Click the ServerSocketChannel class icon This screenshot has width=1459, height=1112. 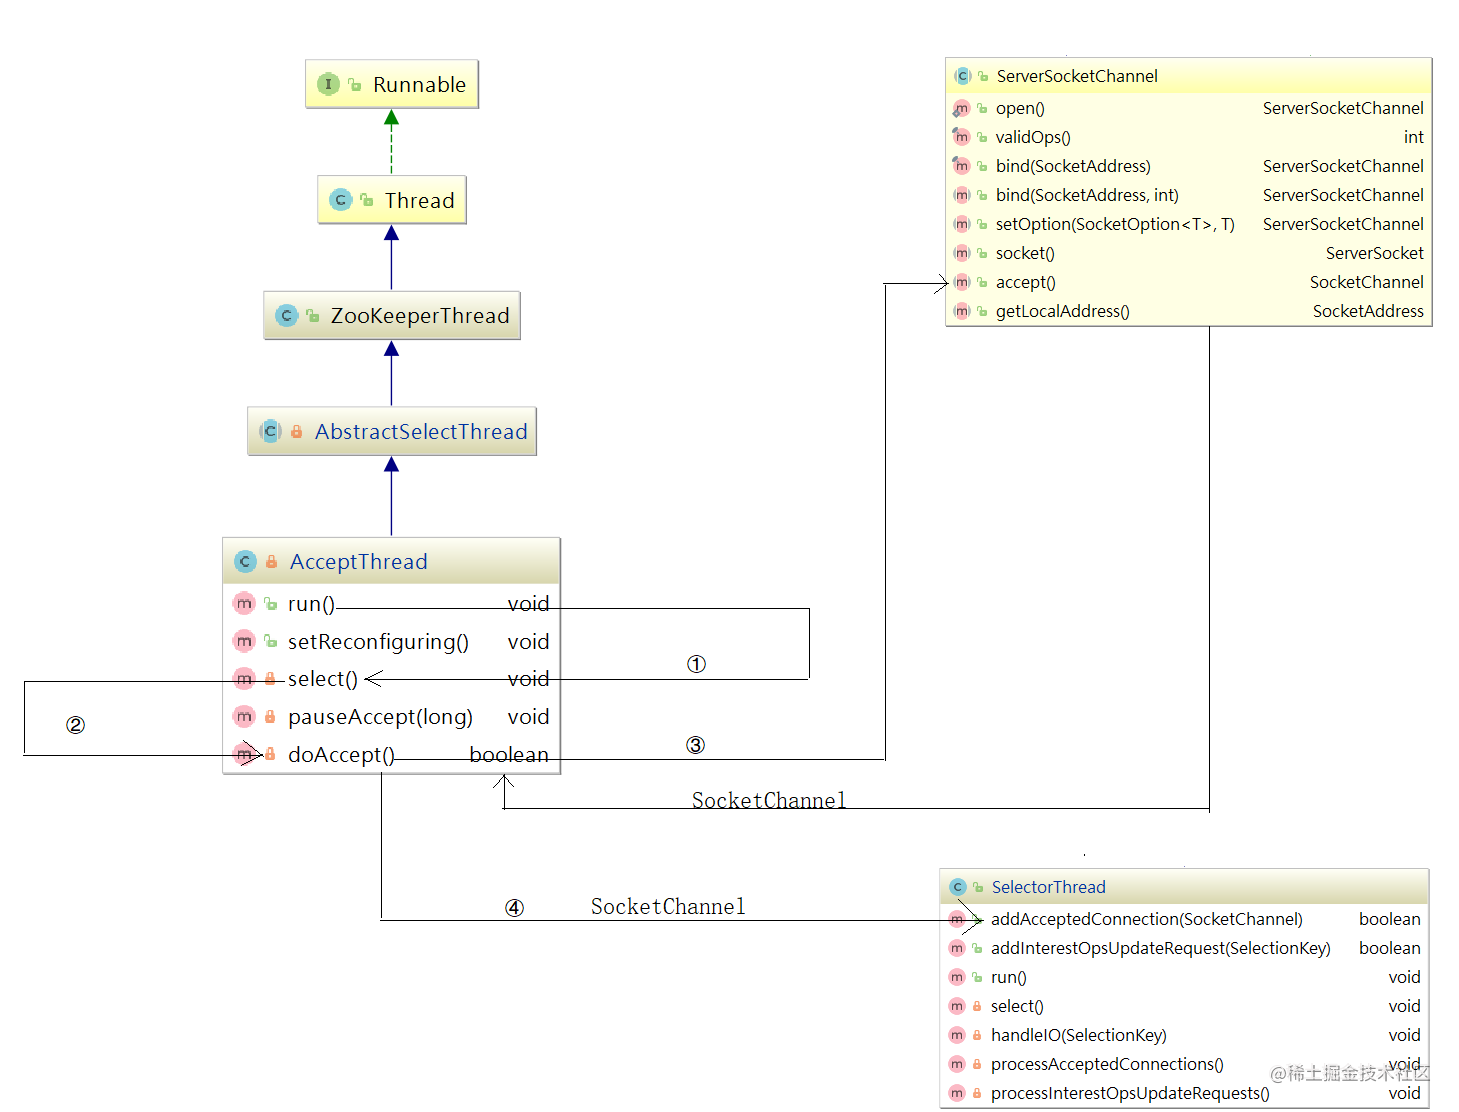pyautogui.click(x=963, y=76)
